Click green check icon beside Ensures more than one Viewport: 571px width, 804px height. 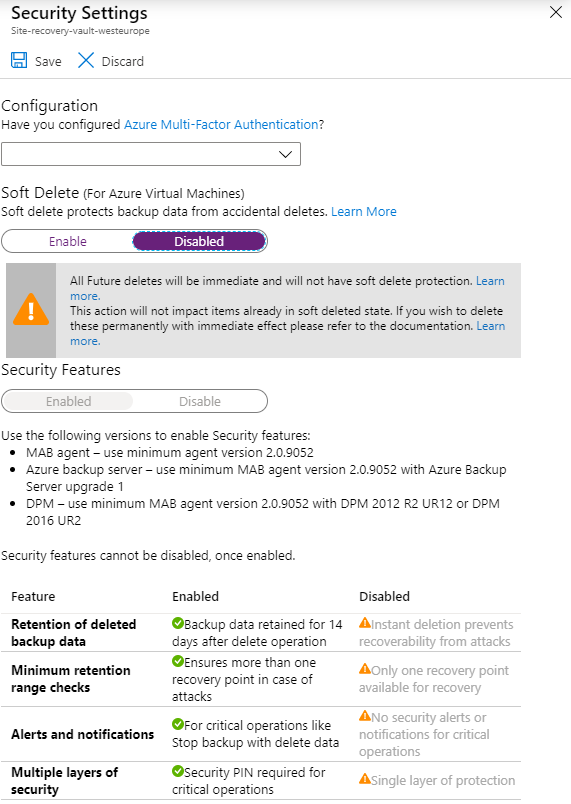click(178, 661)
